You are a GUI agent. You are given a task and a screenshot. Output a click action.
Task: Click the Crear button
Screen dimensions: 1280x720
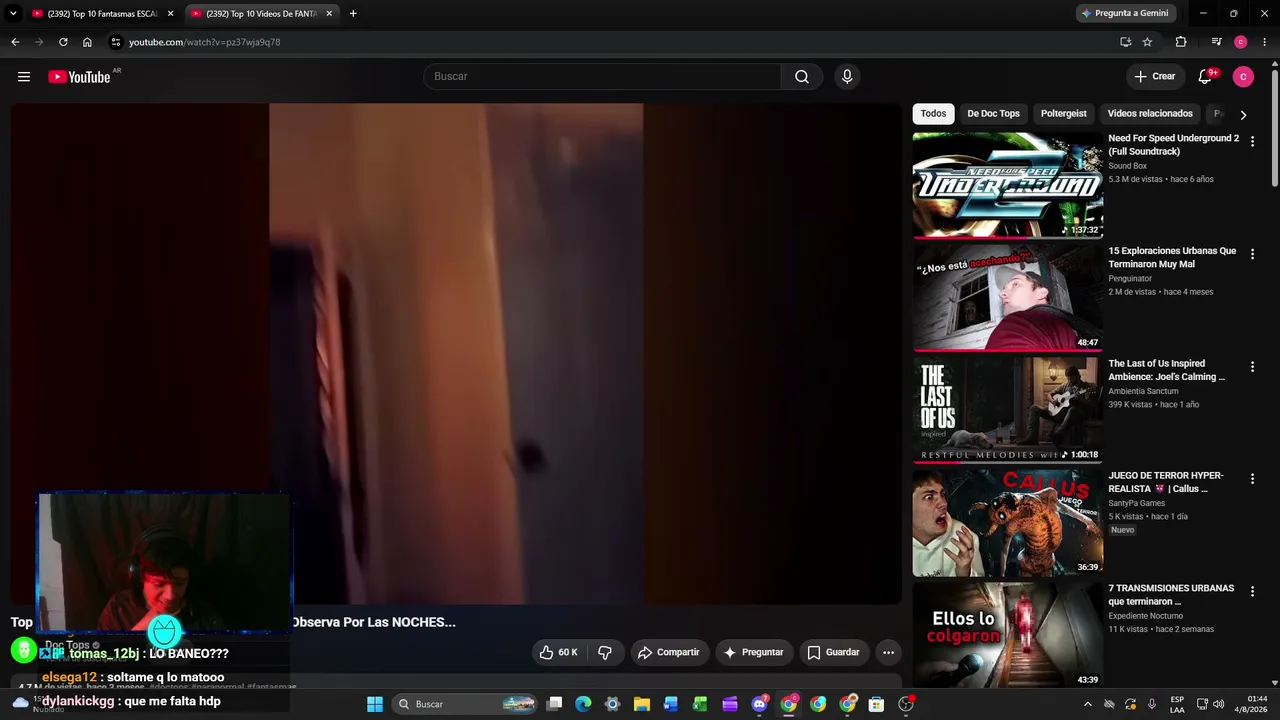(x=1154, y=77)
